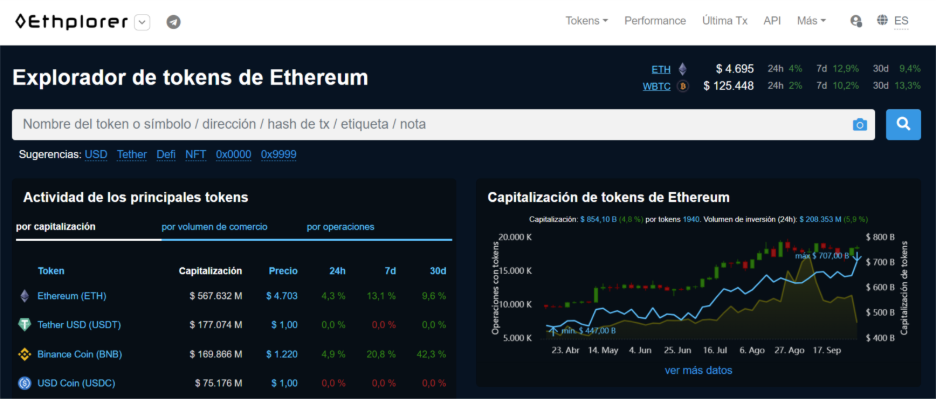Click the Binance Coin token logo
The width and height of the screenshot is (936, 399).
click(24, 354)
